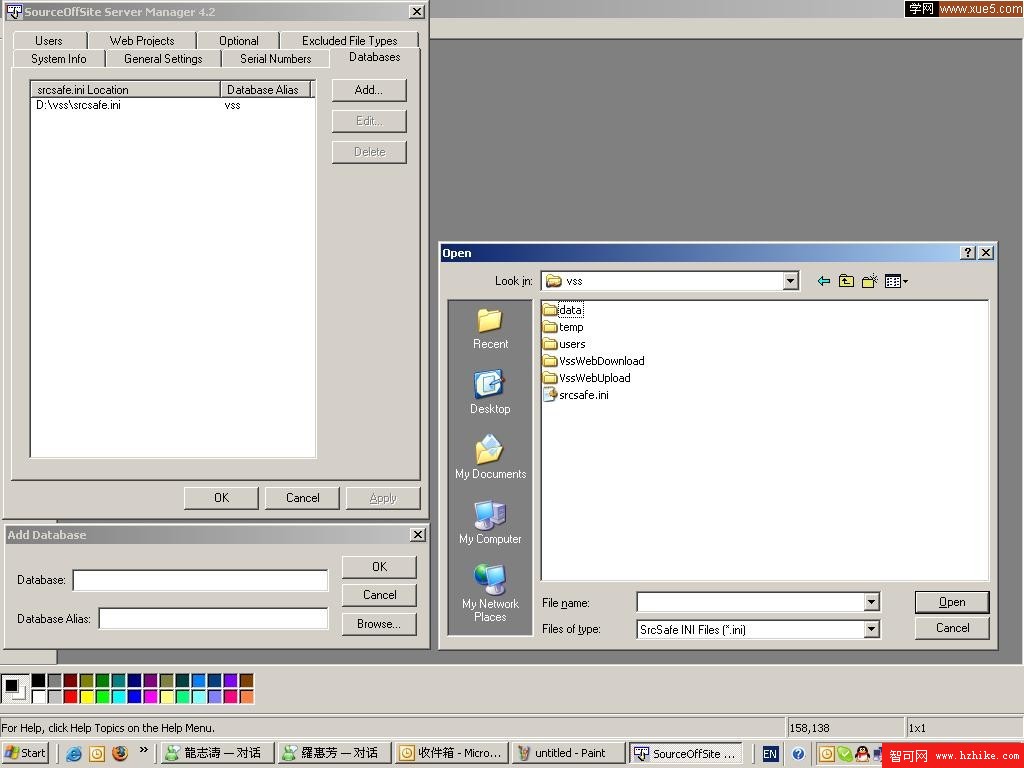The image size is (1024, 768).
Task: Open the Windows Start menu
Action: pyautogui.click(x=25, y=753)
